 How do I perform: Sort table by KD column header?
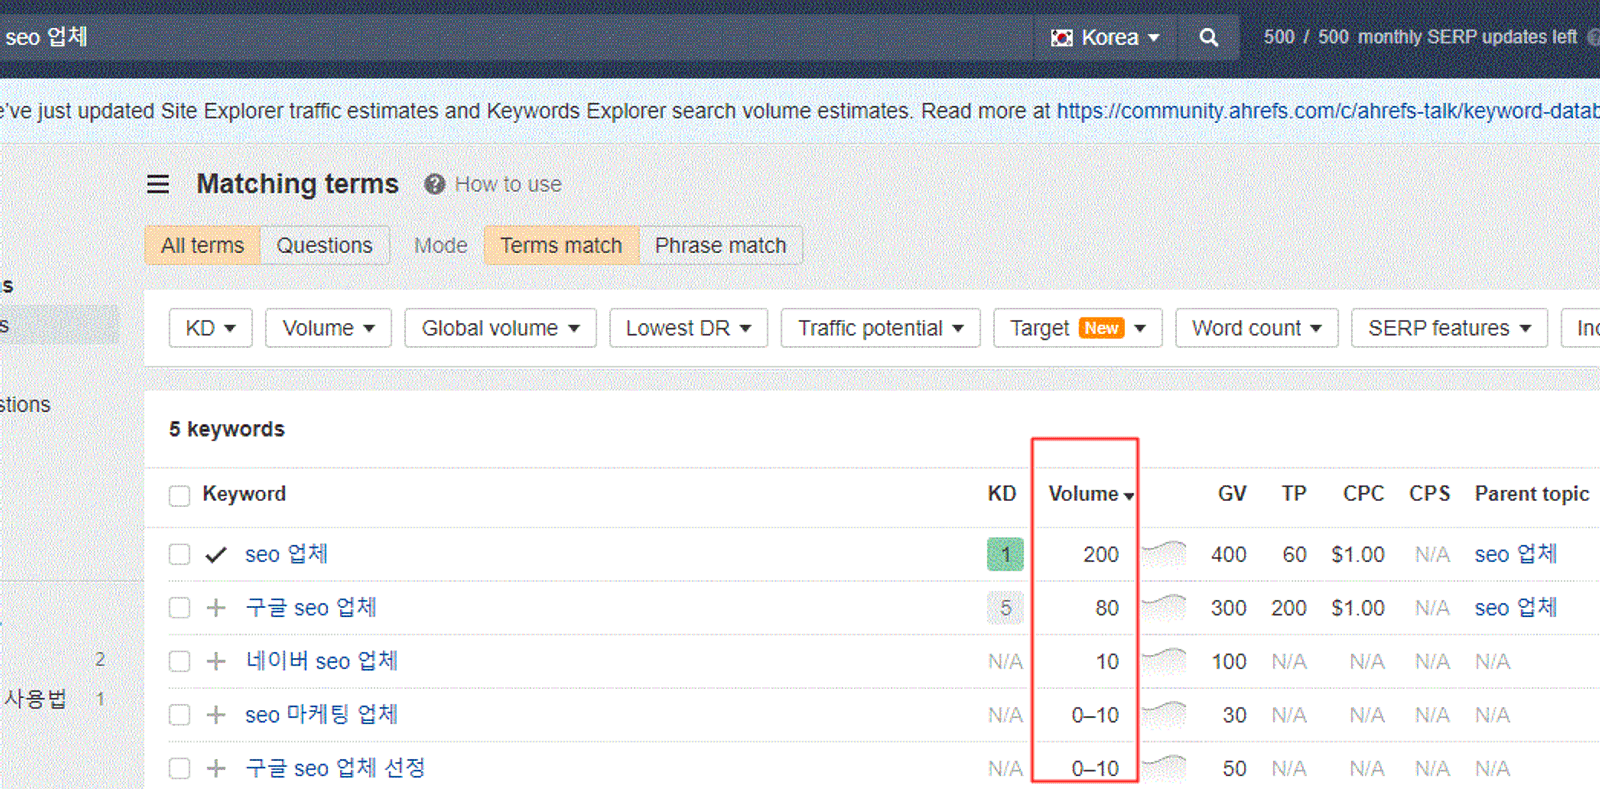point(1002,494)
